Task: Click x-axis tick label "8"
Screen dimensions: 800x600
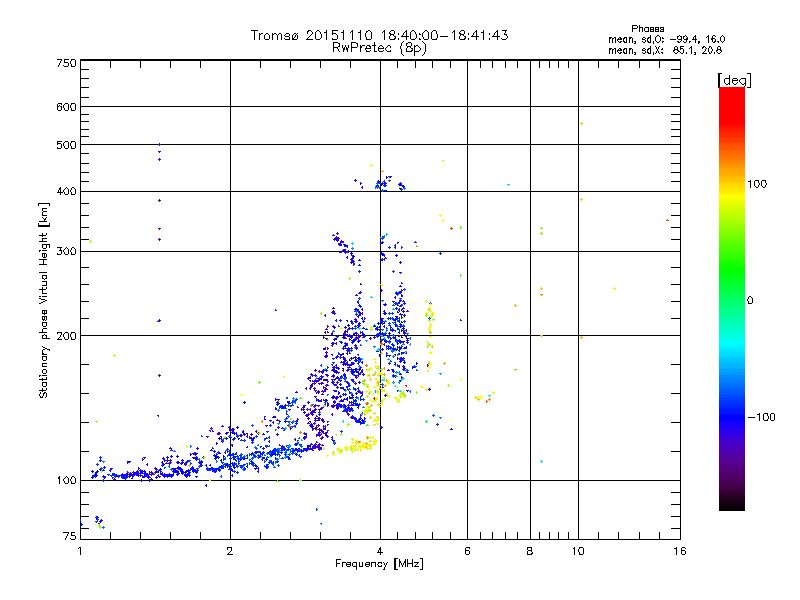Action: pos(530,551)
